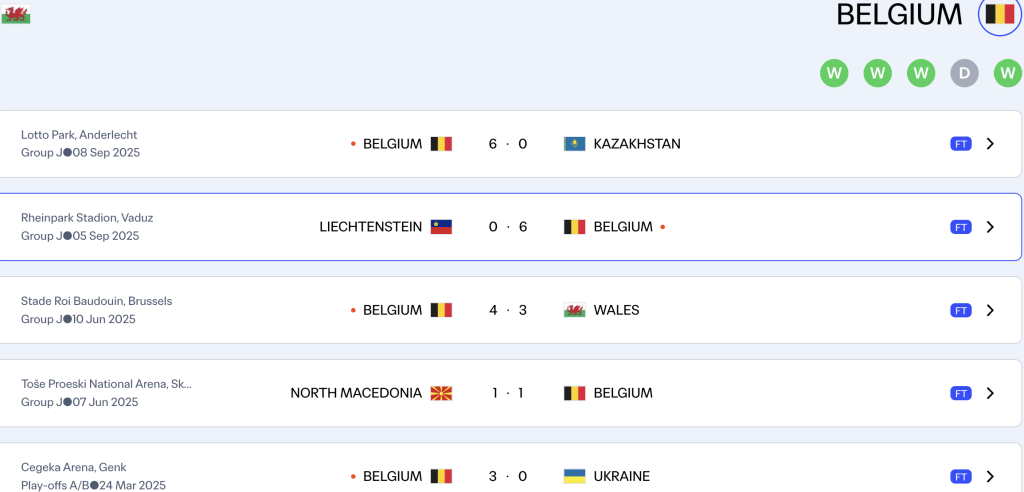Image resolution: width=1024 pixels, height=492 pixels.
Task: Click the 4 · 3 score against Wales
Action: [x=507, y=310]
